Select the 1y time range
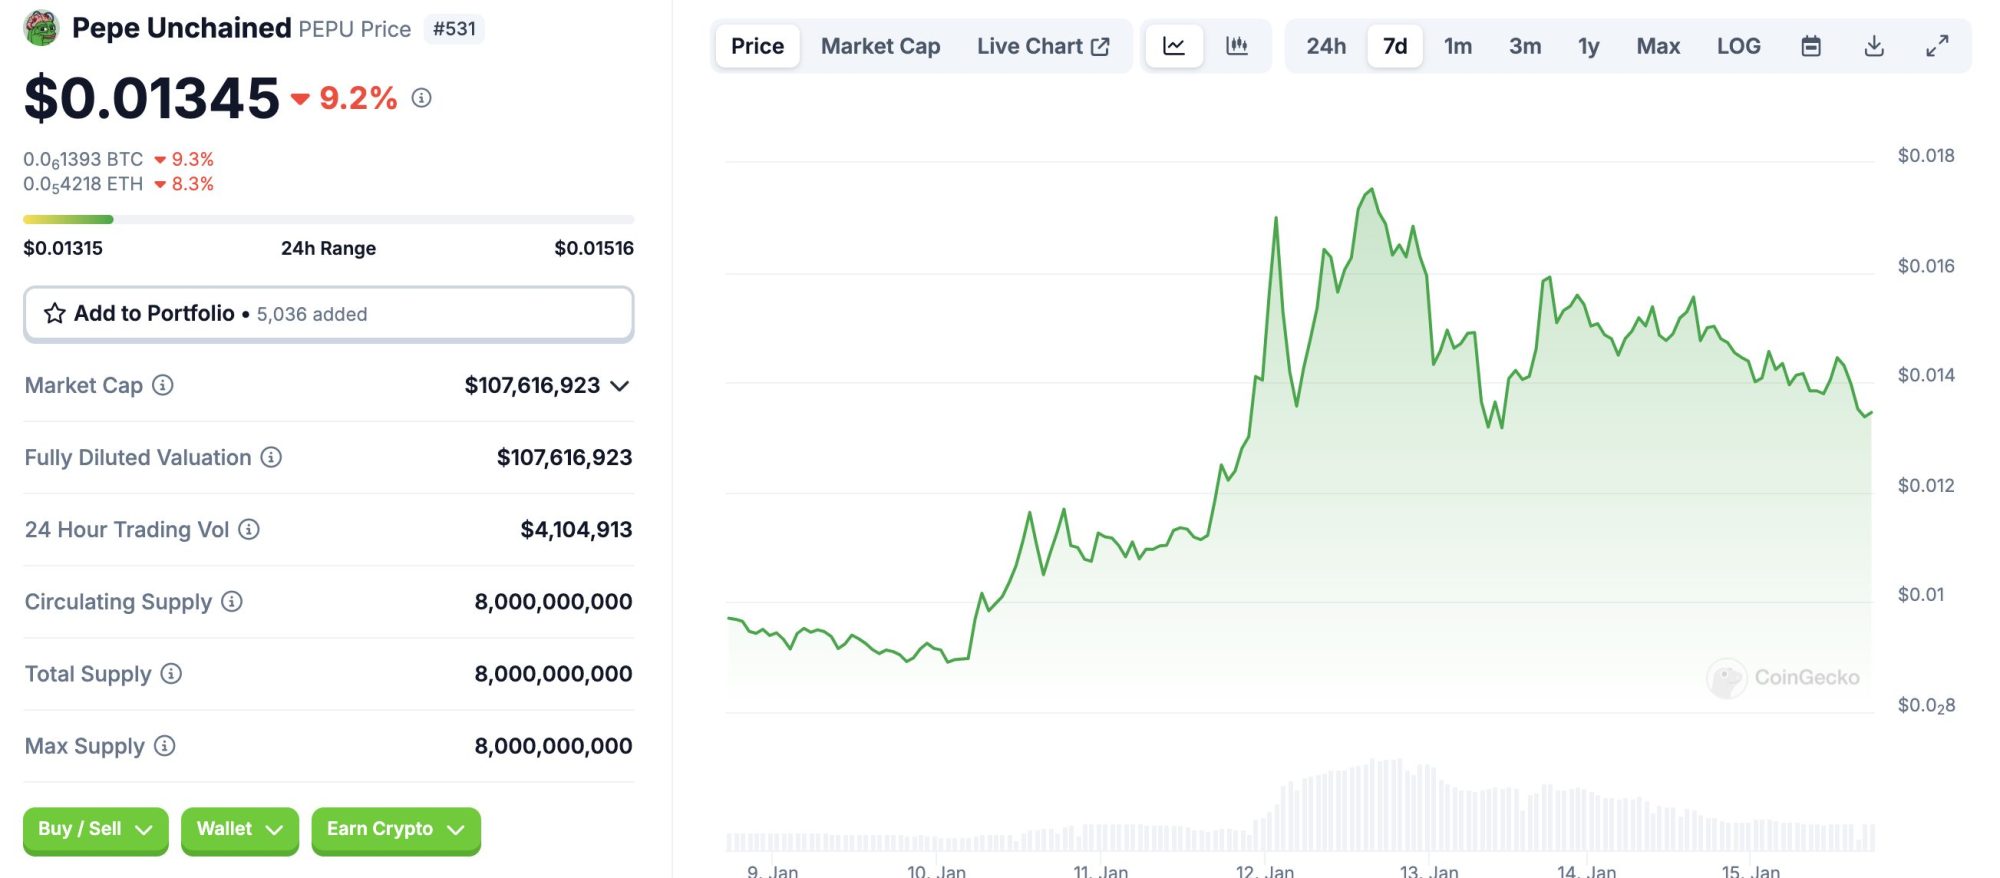2000x878 pixels. point(1588,46)
